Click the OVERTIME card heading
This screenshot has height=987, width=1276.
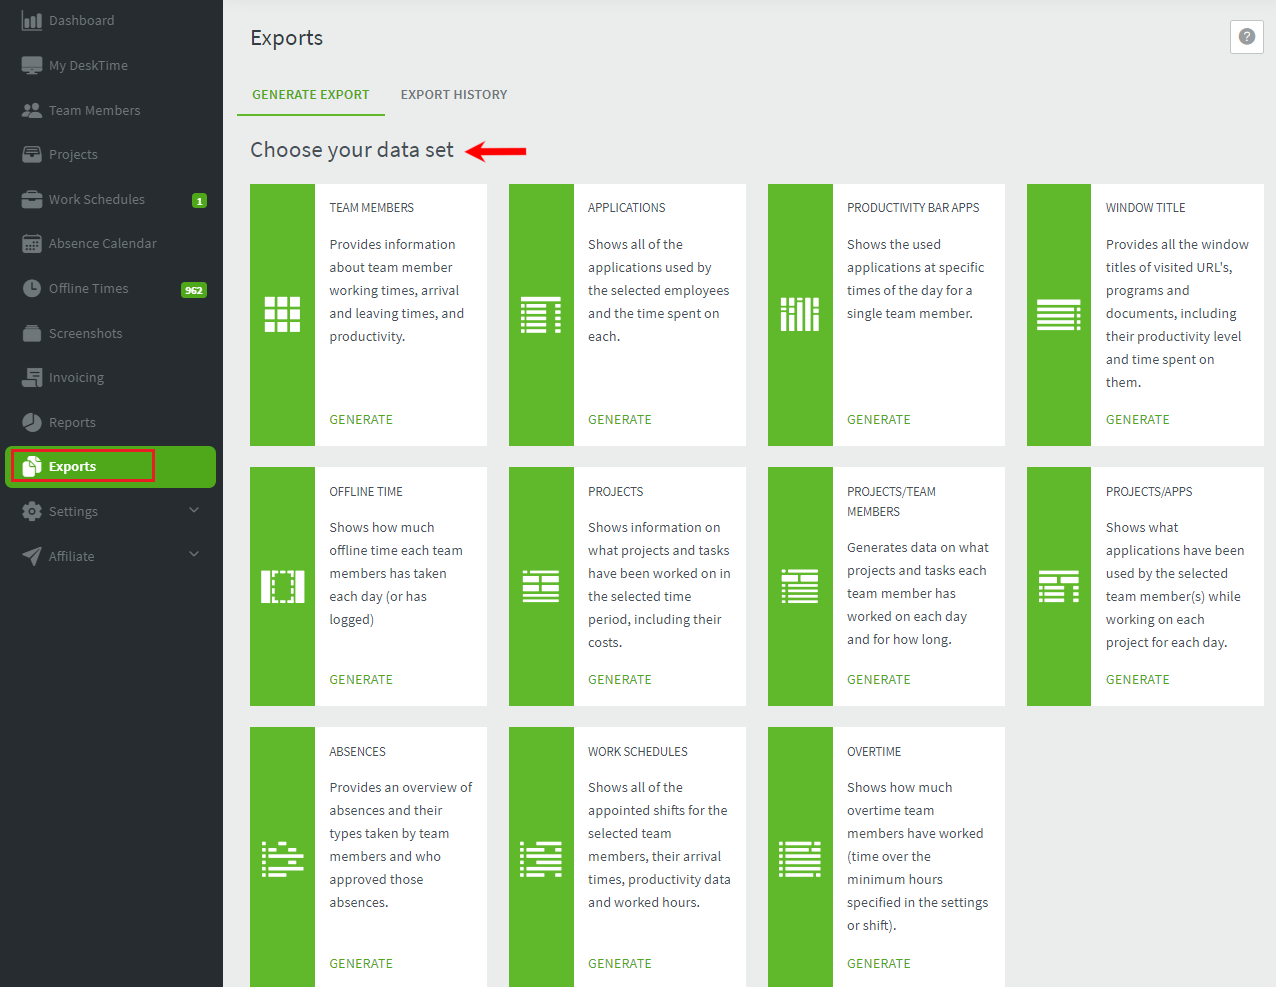(x=874, y=752)
